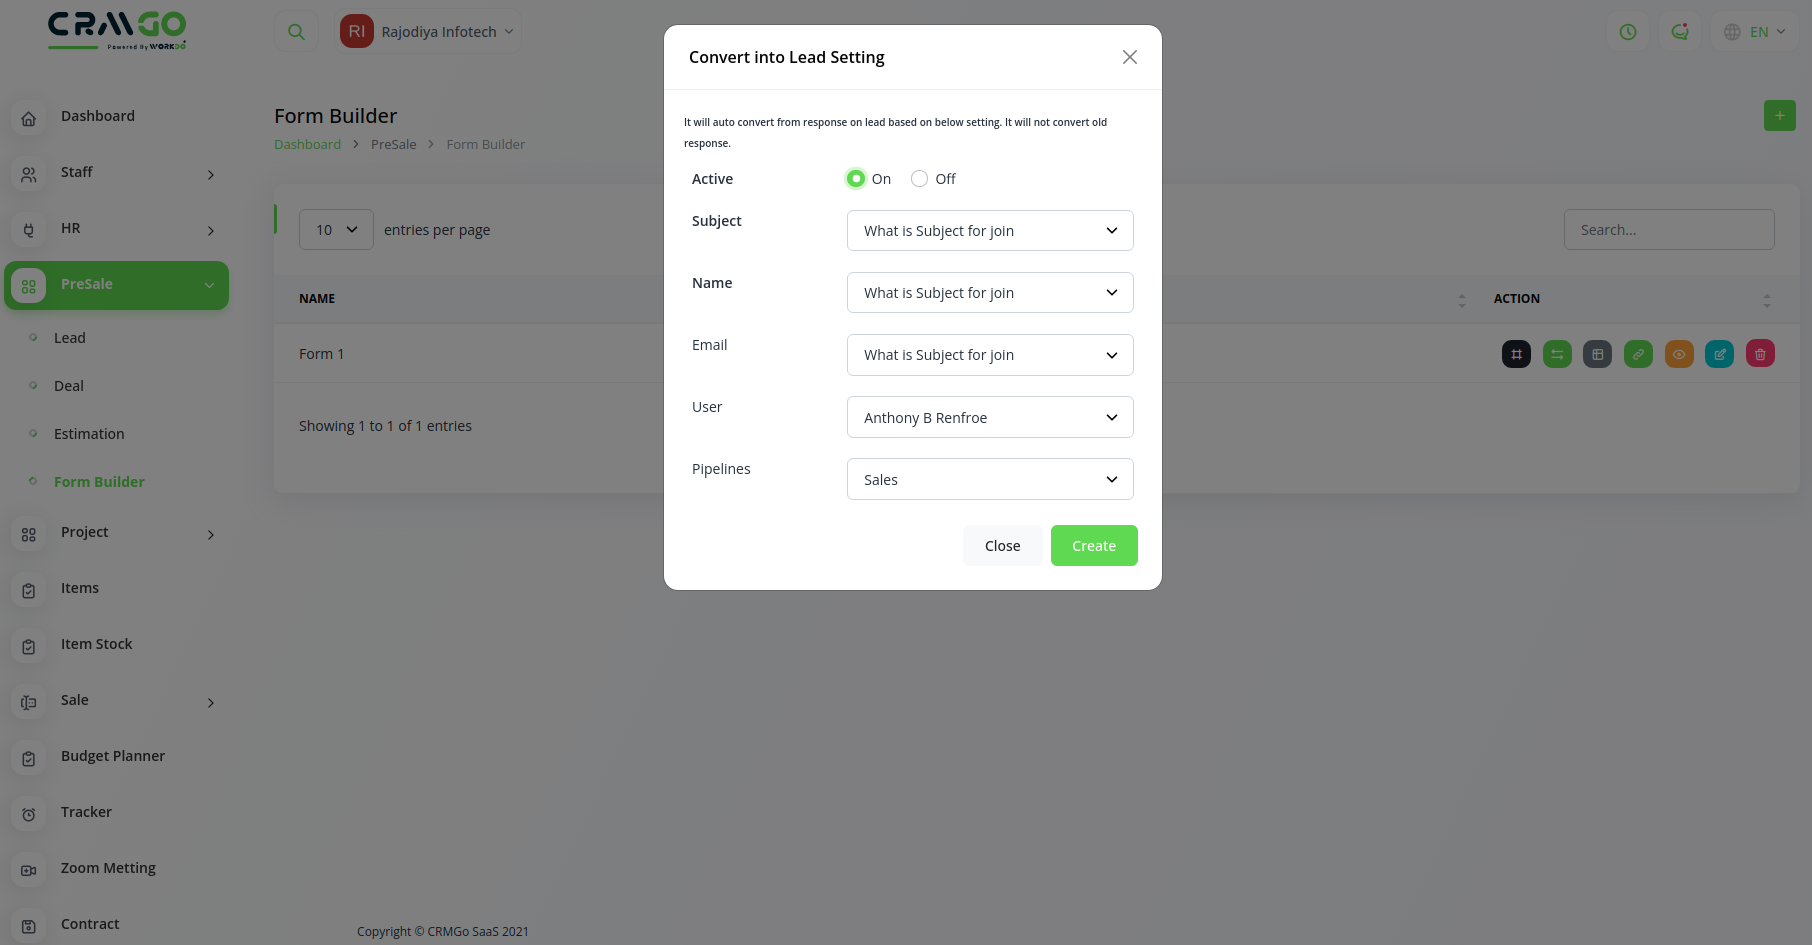Click the green convert arrows icon for Form 1

click(x=1557, y=354)
